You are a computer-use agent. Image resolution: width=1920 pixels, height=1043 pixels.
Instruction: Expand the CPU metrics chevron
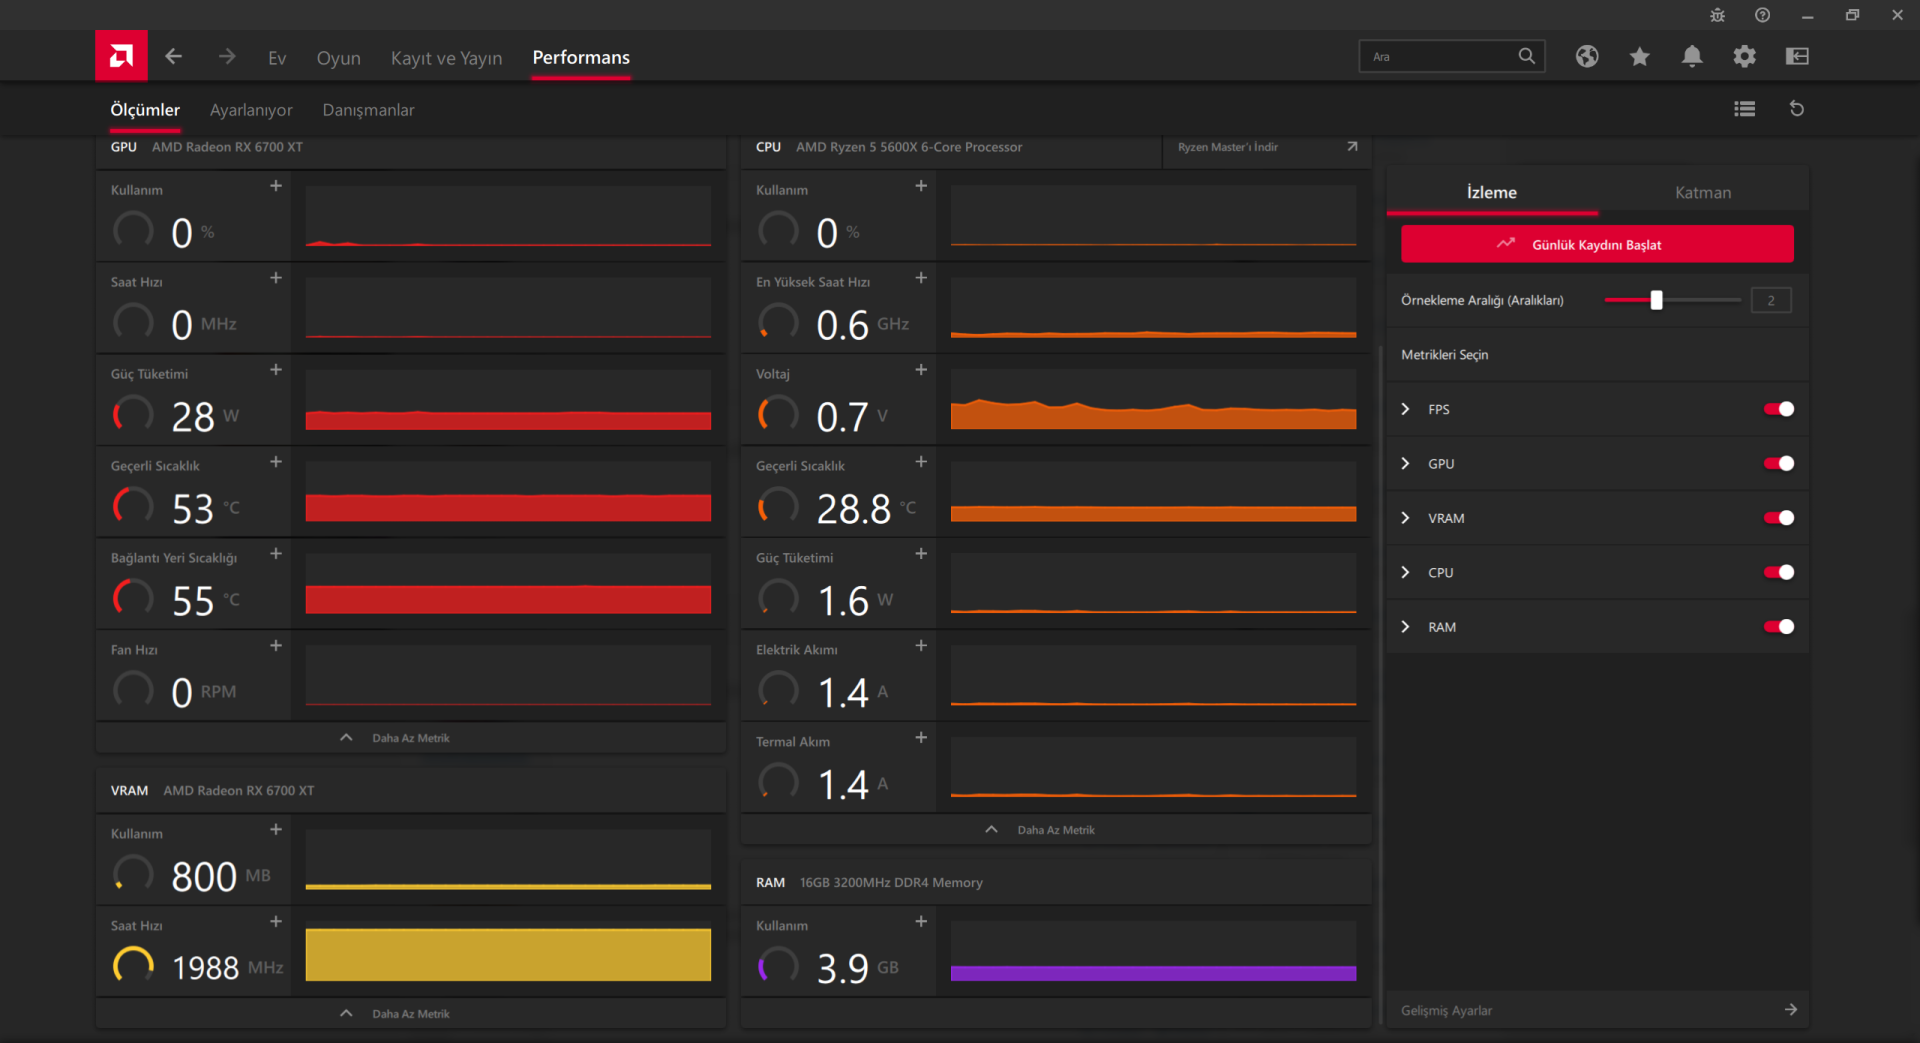(1405, 573)
